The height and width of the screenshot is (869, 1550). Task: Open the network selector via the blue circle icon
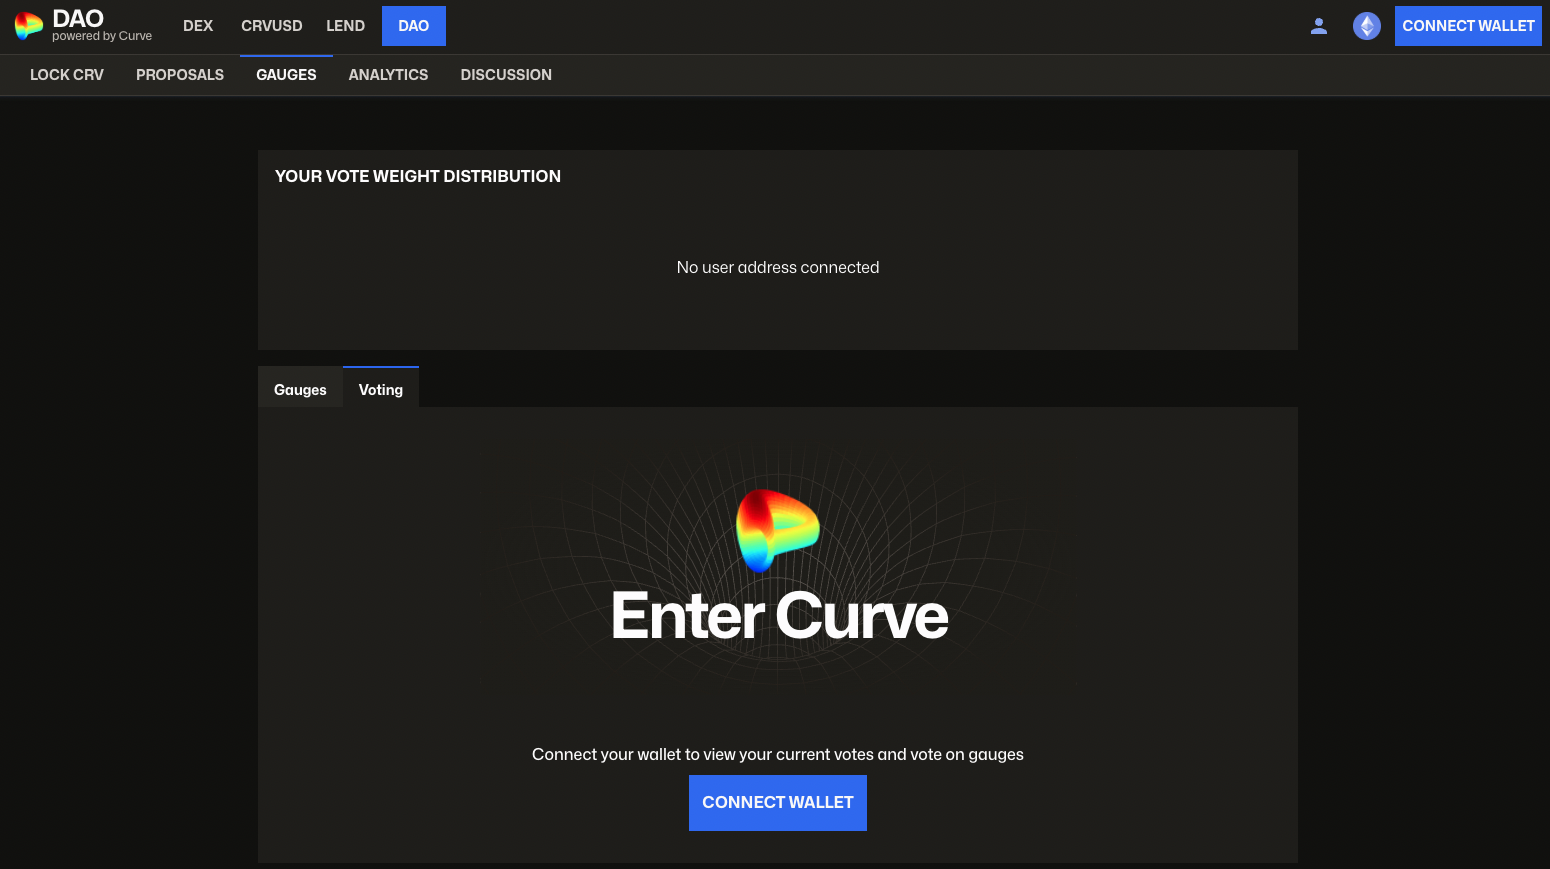click(x=1366, y=26)
